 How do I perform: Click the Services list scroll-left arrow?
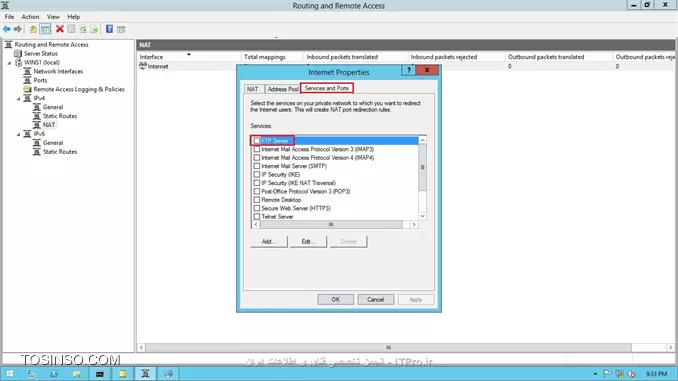[x=256, y=224]
